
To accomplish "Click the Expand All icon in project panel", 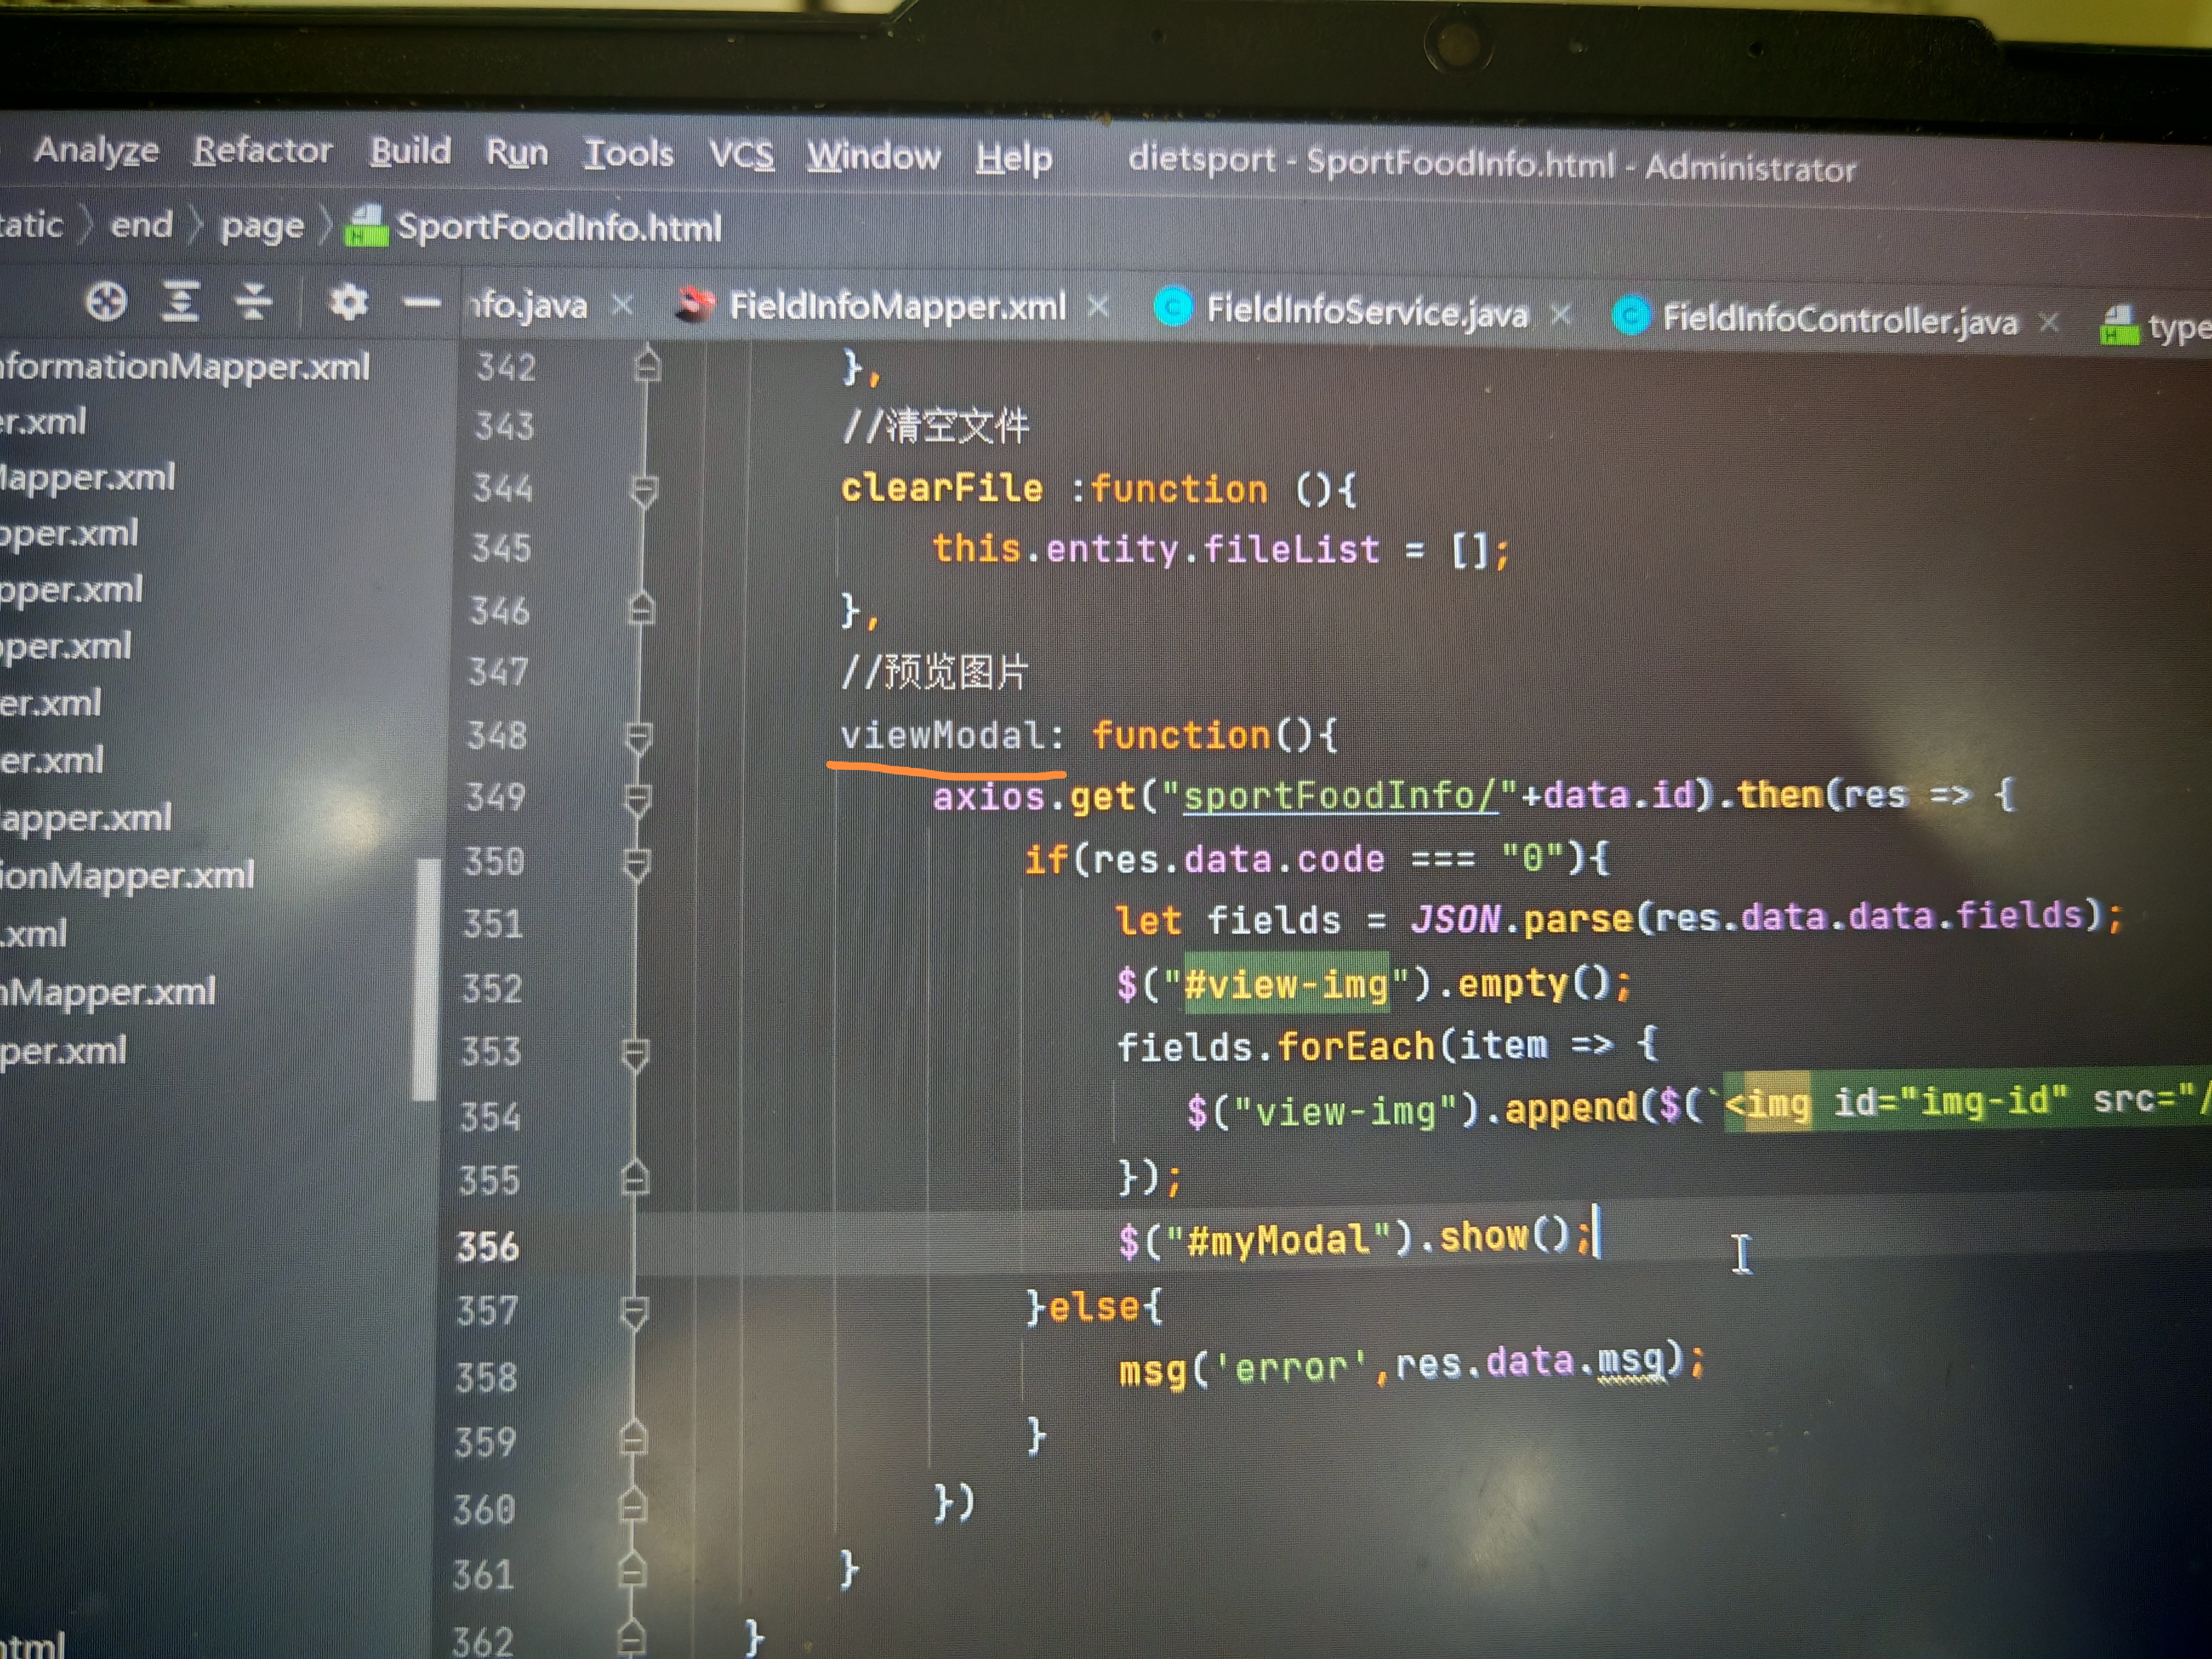I will (x=180, y=300).
